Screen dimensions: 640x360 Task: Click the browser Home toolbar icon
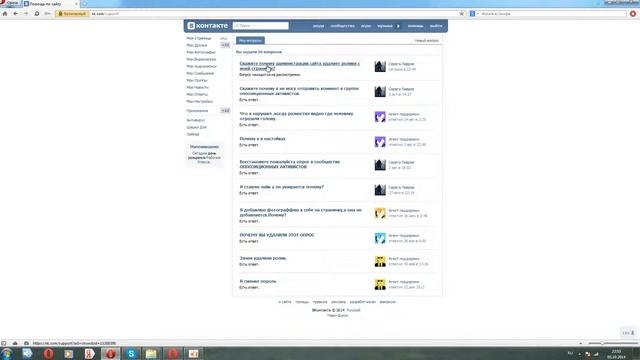pos(5,13)
